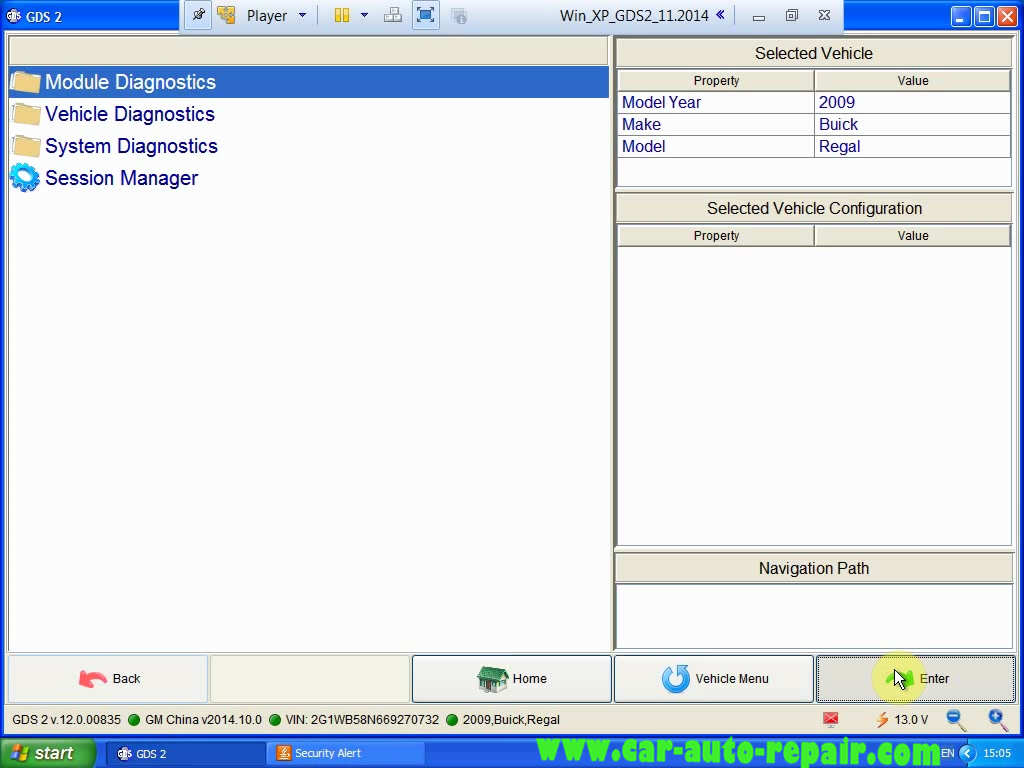Confirm selection with the Enter button
The width and height of the screenshot is (1024, 768).
916,679
